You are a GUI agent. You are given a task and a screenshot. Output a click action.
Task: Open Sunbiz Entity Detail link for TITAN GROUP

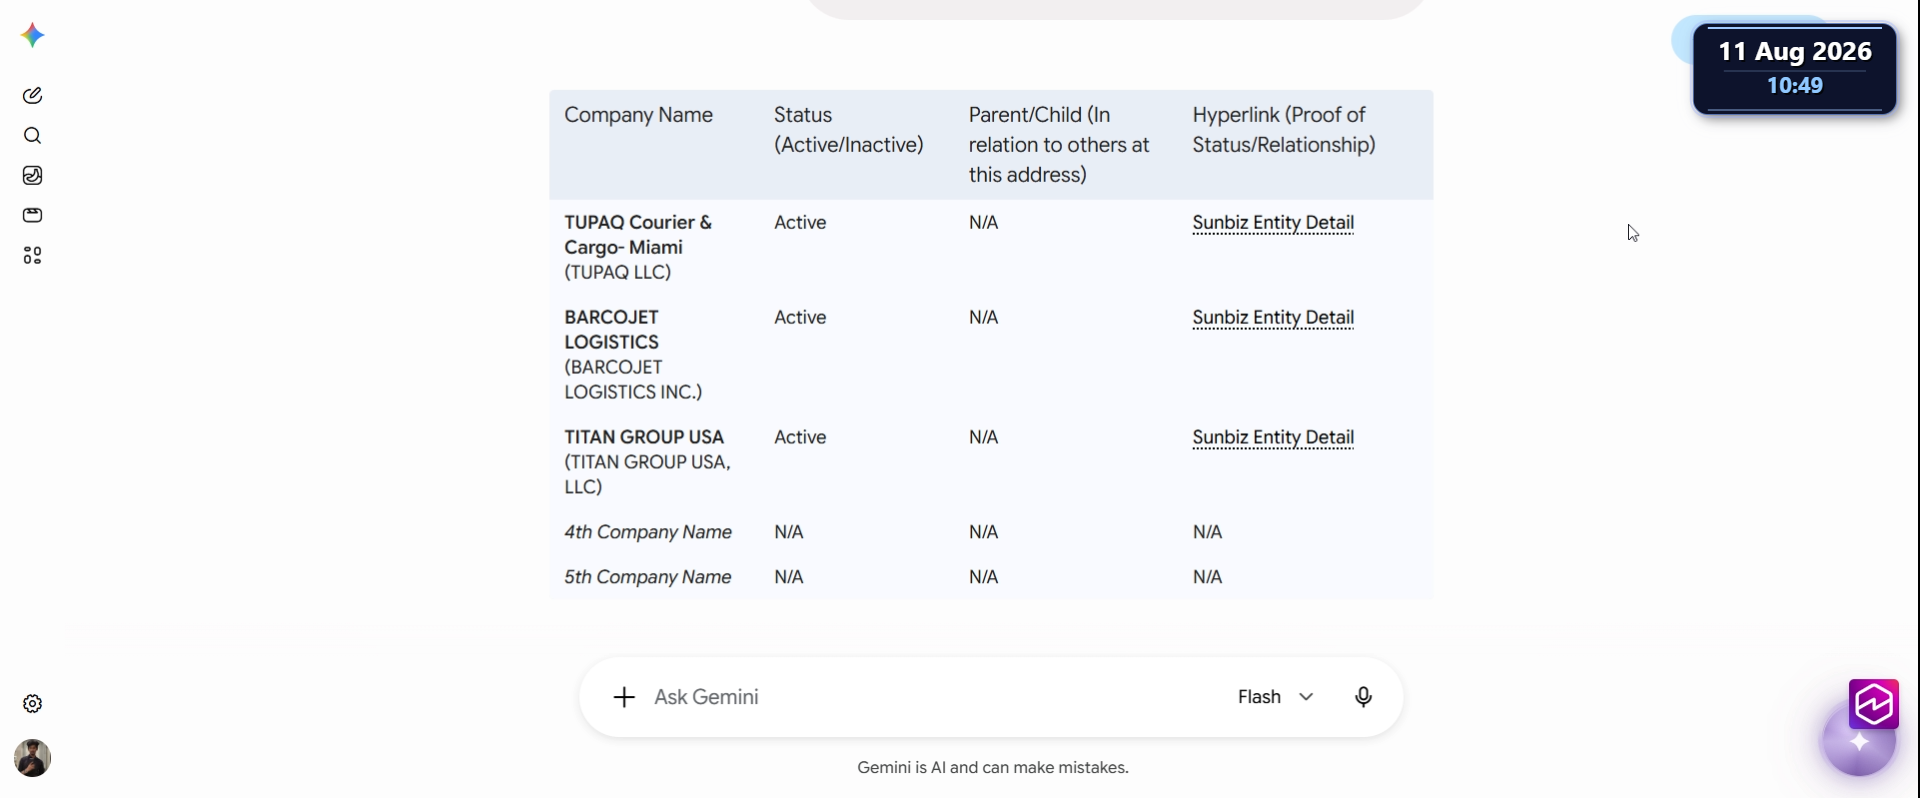tap(1273, 438)
